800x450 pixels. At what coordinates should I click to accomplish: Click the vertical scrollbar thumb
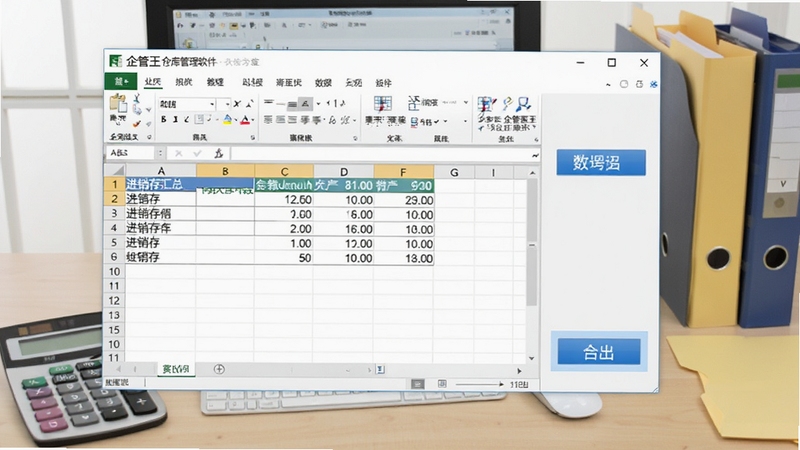[532, 242]
